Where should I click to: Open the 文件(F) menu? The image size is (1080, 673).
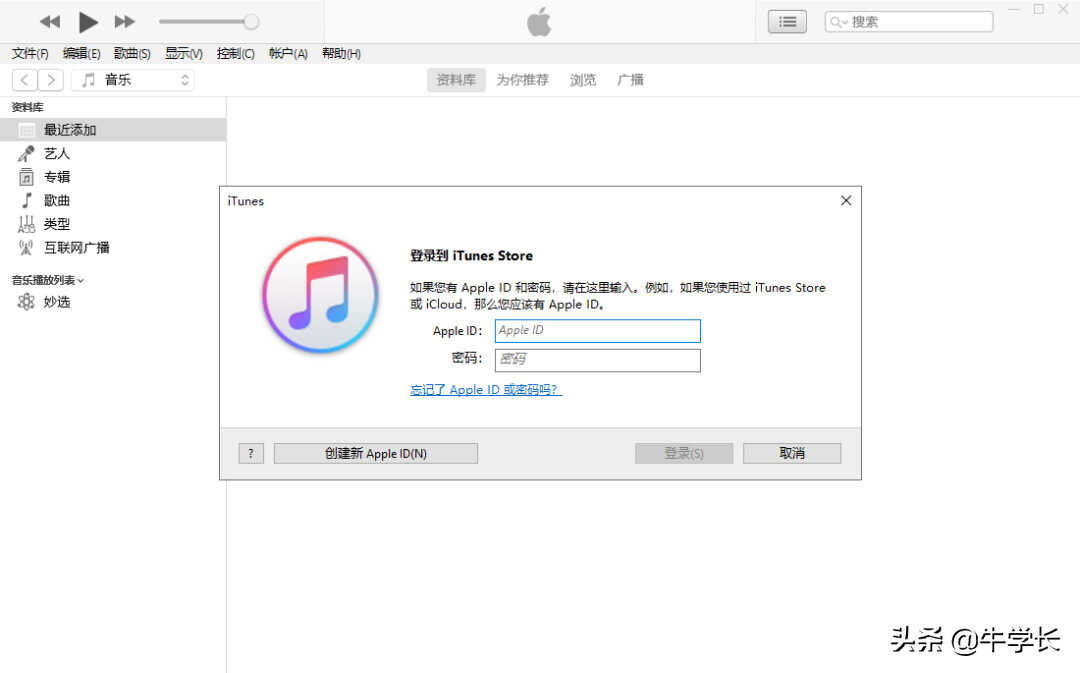[30, 54]
